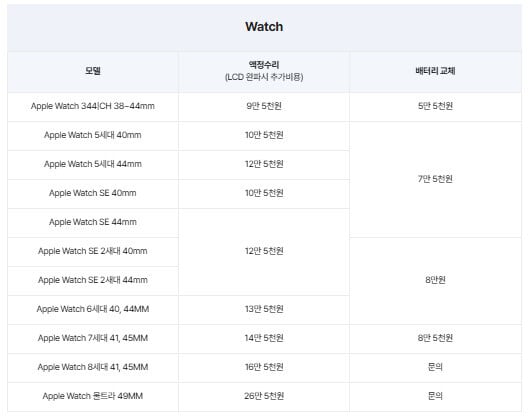Click Apple Watch 8세대 41, 45MM cell
This screenshot has height=420, width=531.
[93, 367]
